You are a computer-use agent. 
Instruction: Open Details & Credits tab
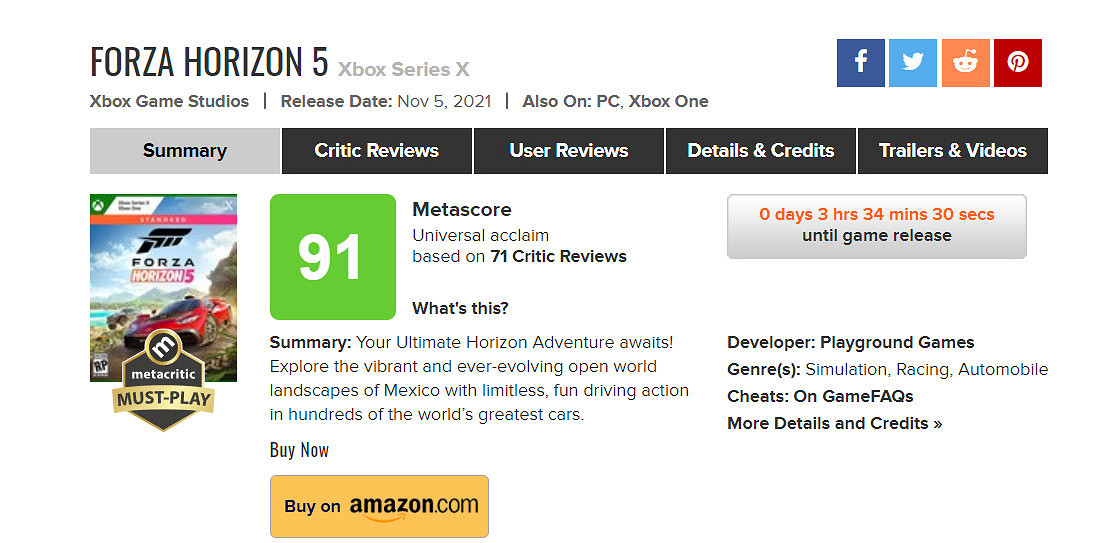[760, 151]
